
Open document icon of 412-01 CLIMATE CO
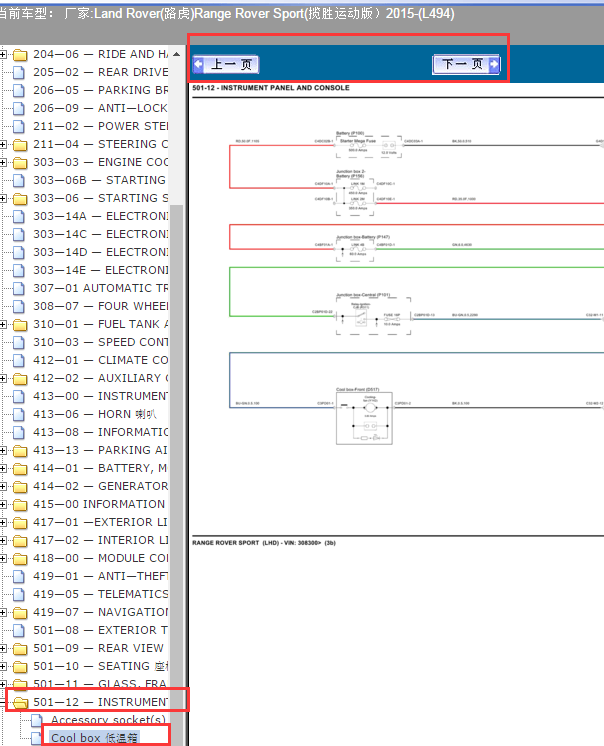point(19,360)
